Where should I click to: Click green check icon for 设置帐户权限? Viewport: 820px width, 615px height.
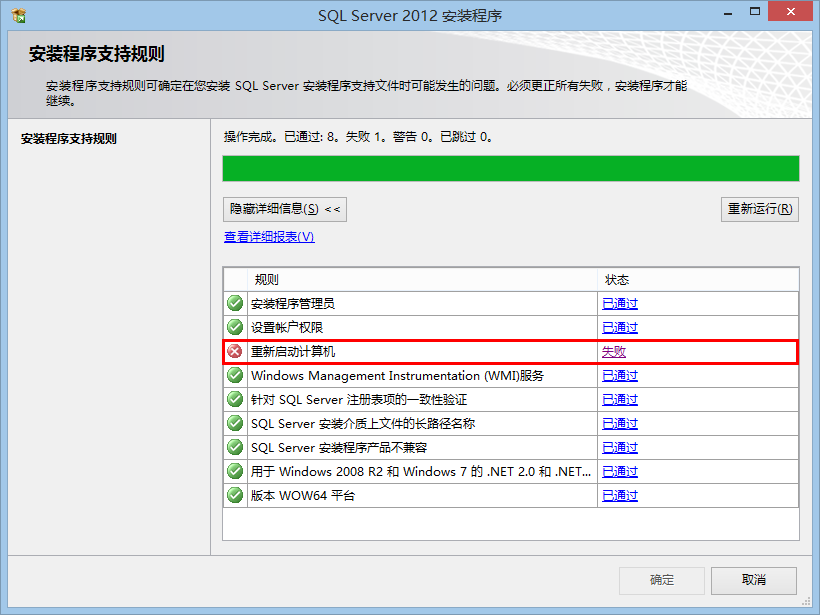[235, 327]
